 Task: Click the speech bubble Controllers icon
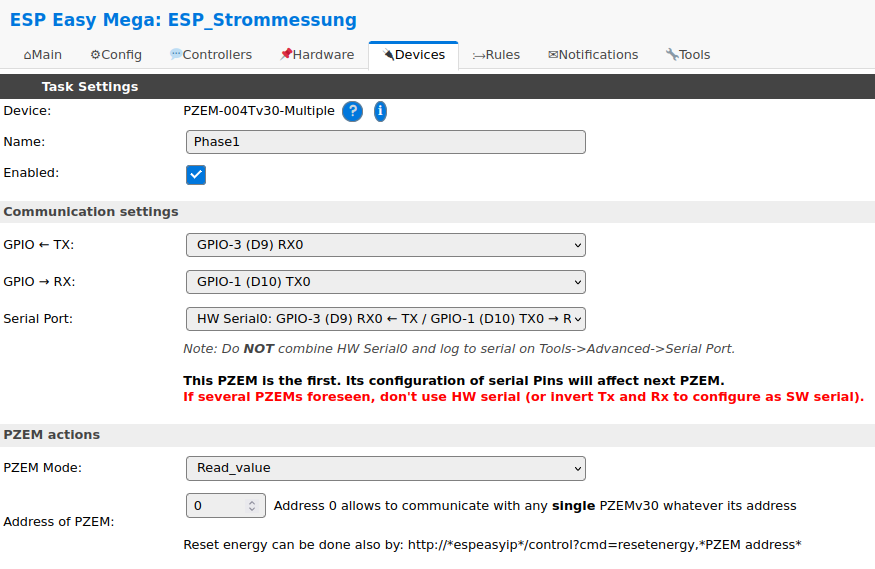(176, 54)
